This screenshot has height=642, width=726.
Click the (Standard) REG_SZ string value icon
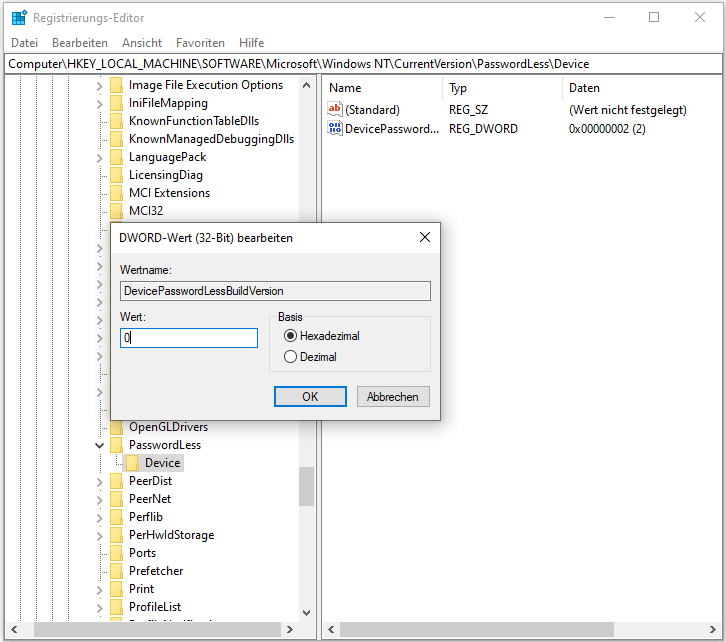(x=335, y=109)
